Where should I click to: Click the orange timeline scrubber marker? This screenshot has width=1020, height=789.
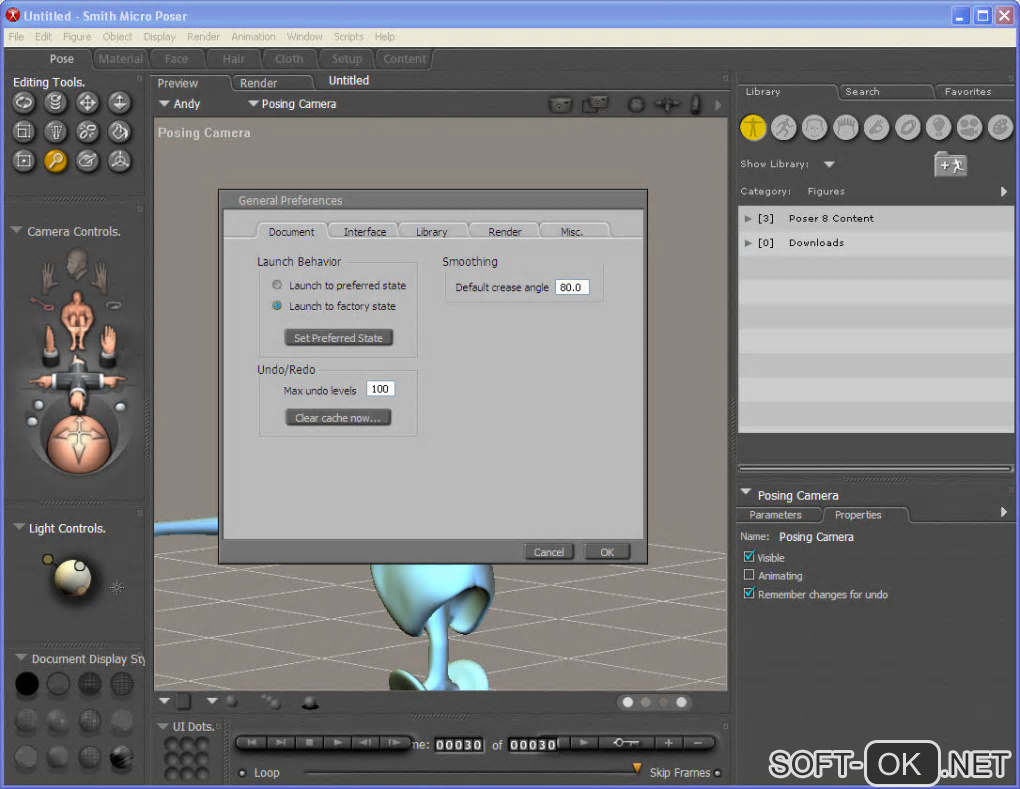coord(637,768)
